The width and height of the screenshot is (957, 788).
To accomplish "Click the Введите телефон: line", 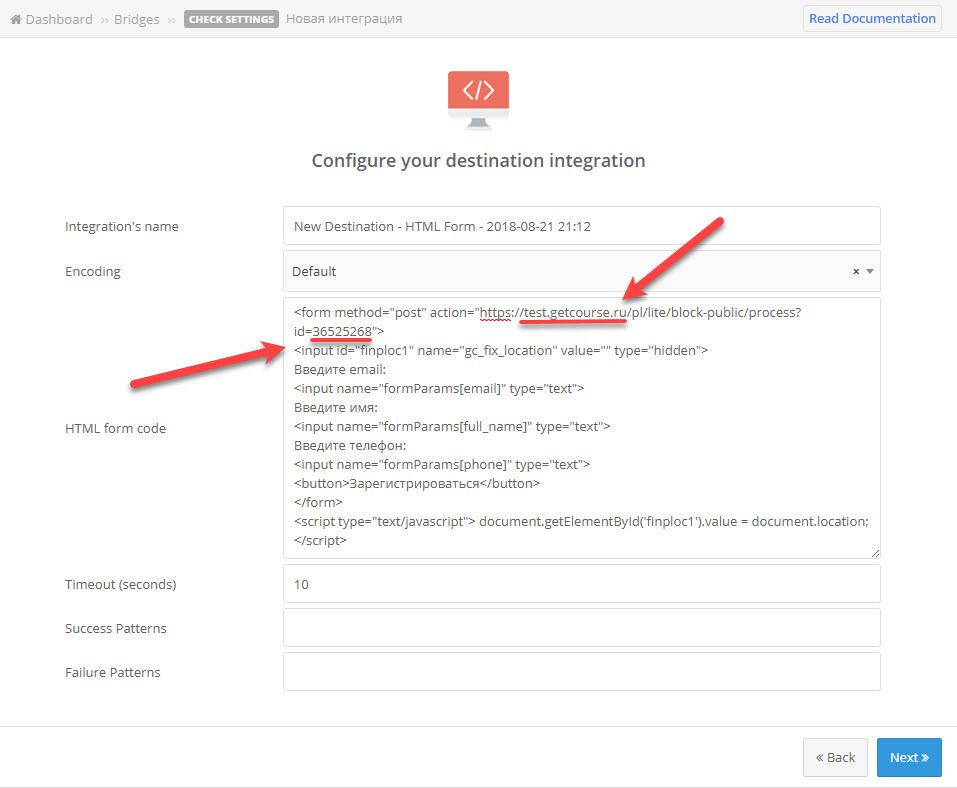I will pos(350,446).
